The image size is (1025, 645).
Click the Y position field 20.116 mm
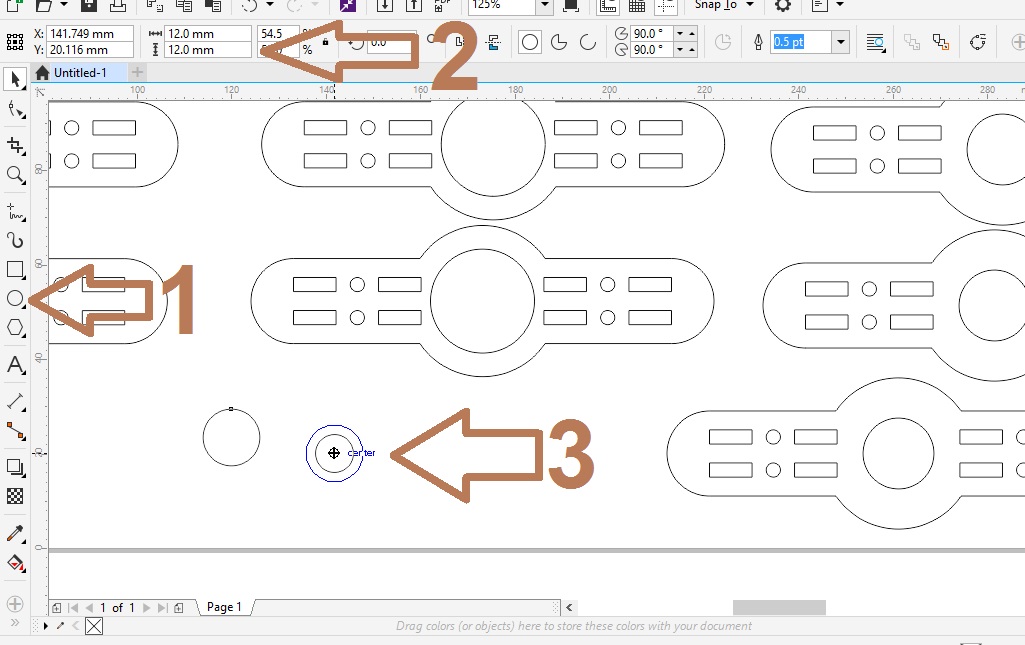click(90, 50)
